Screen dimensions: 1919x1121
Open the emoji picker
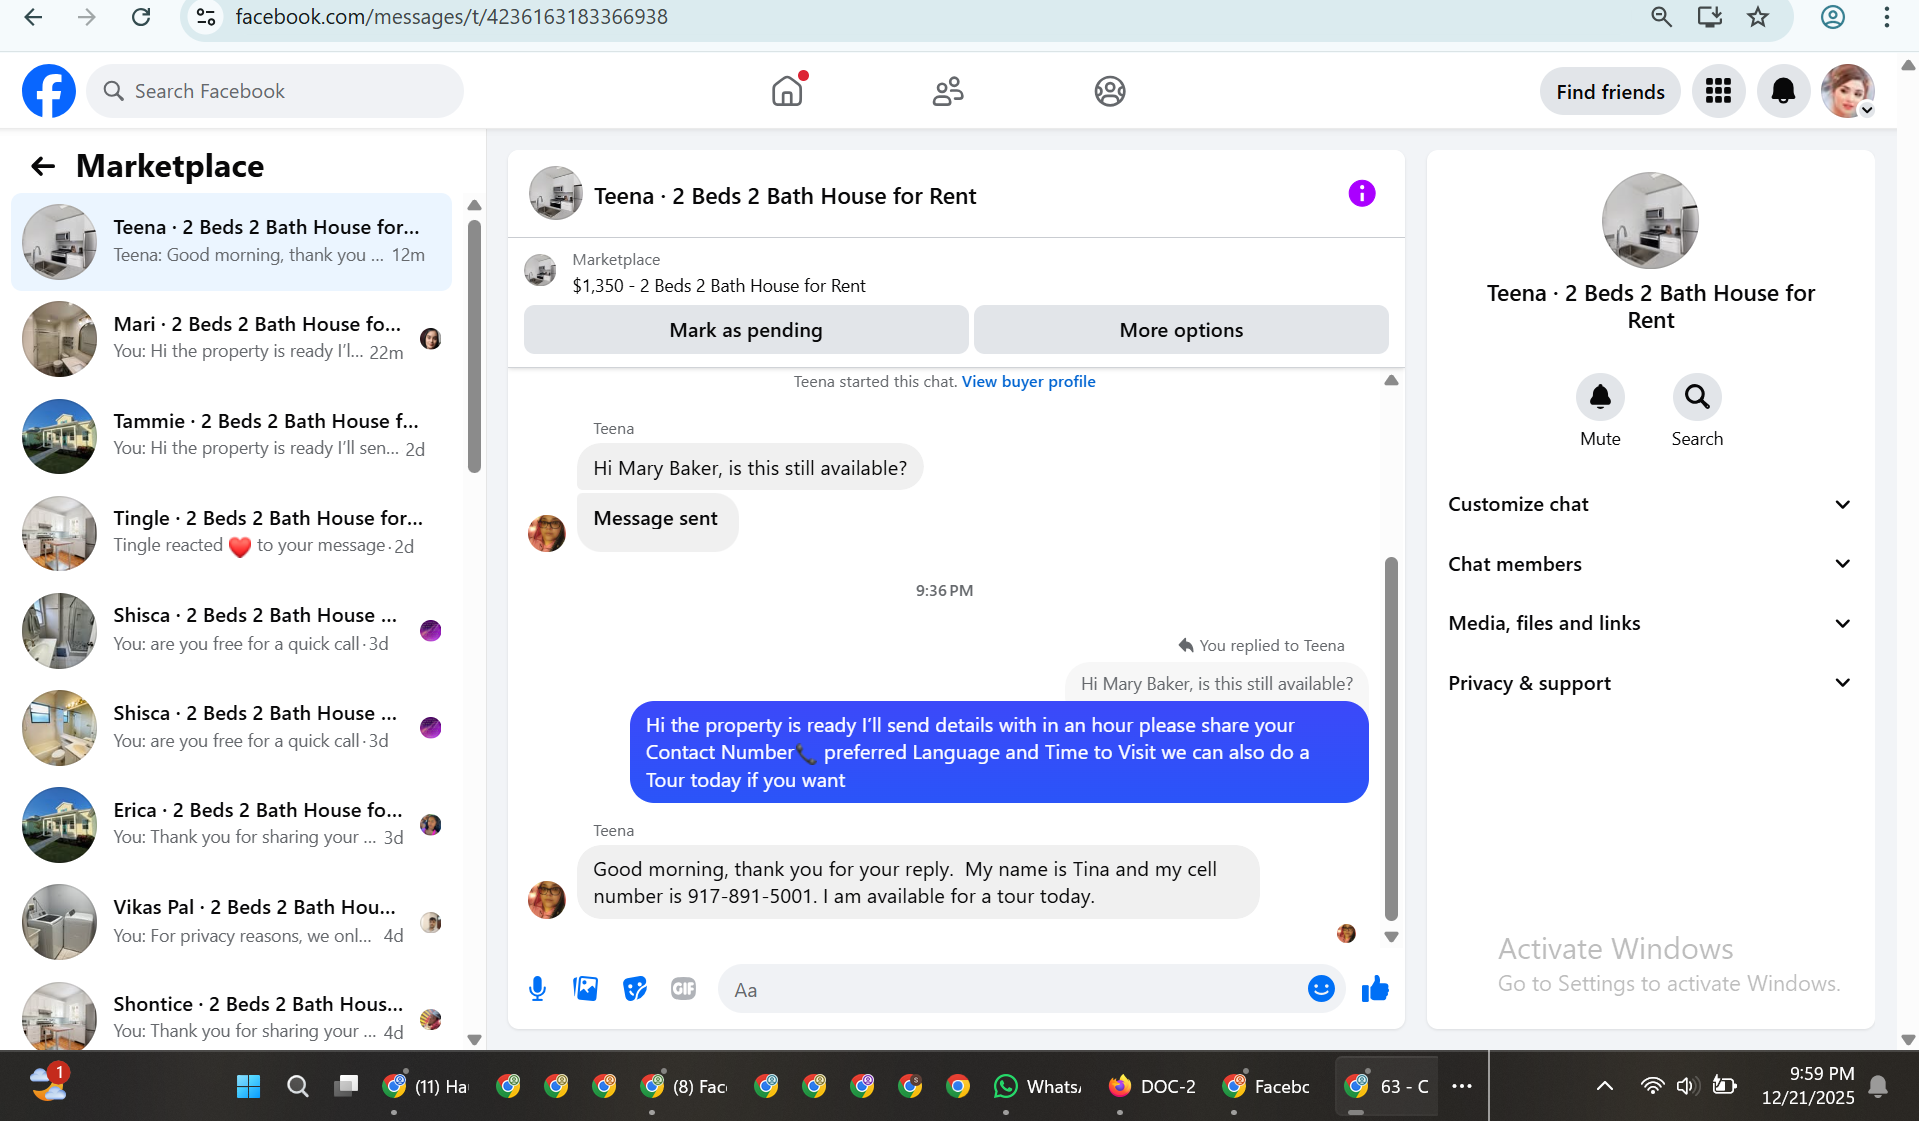point(1320,989)
